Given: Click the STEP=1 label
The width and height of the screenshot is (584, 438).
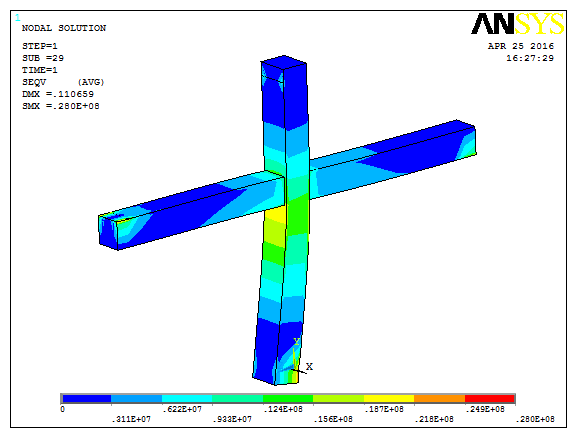Looking at the screenshot, I should 40,46.
